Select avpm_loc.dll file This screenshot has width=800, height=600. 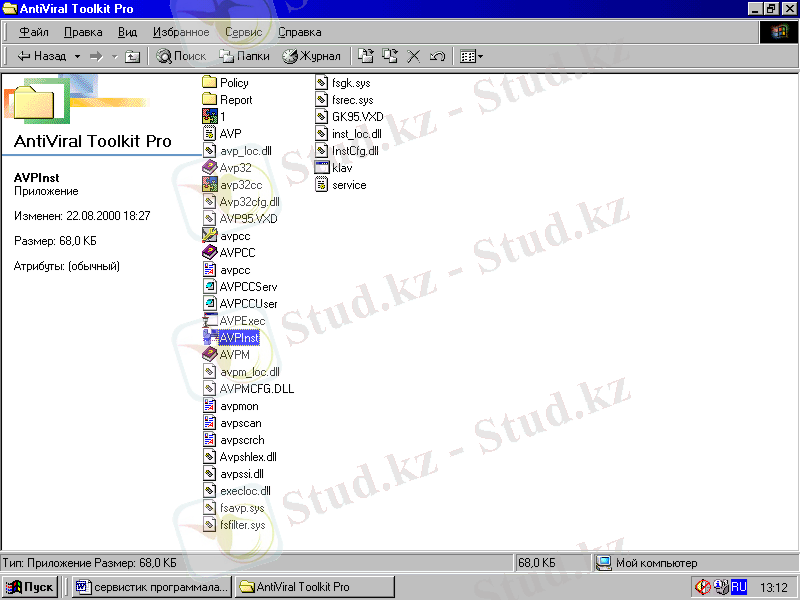point(241,372)
